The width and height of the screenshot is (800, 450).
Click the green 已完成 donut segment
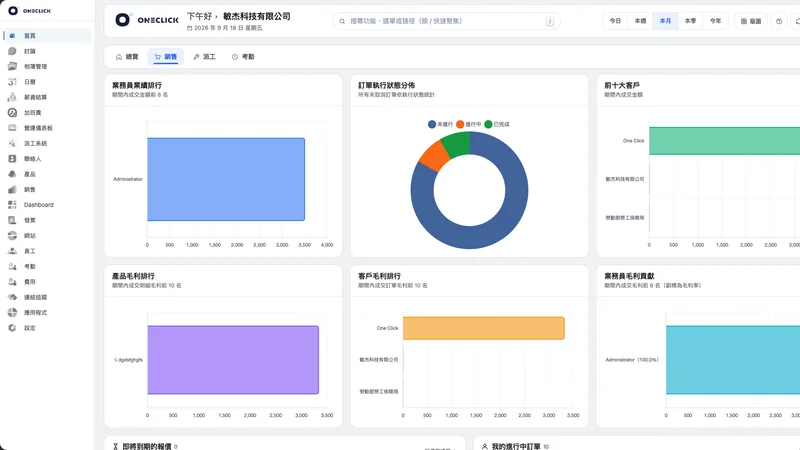click(457, 143)
